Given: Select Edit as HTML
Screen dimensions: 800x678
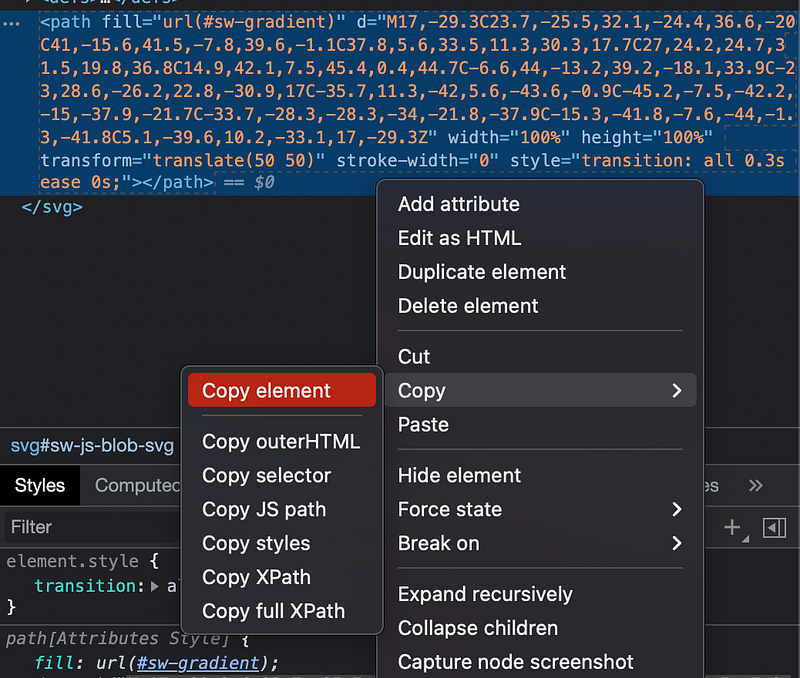Looking at the screenshot, I should coord(540,238).
